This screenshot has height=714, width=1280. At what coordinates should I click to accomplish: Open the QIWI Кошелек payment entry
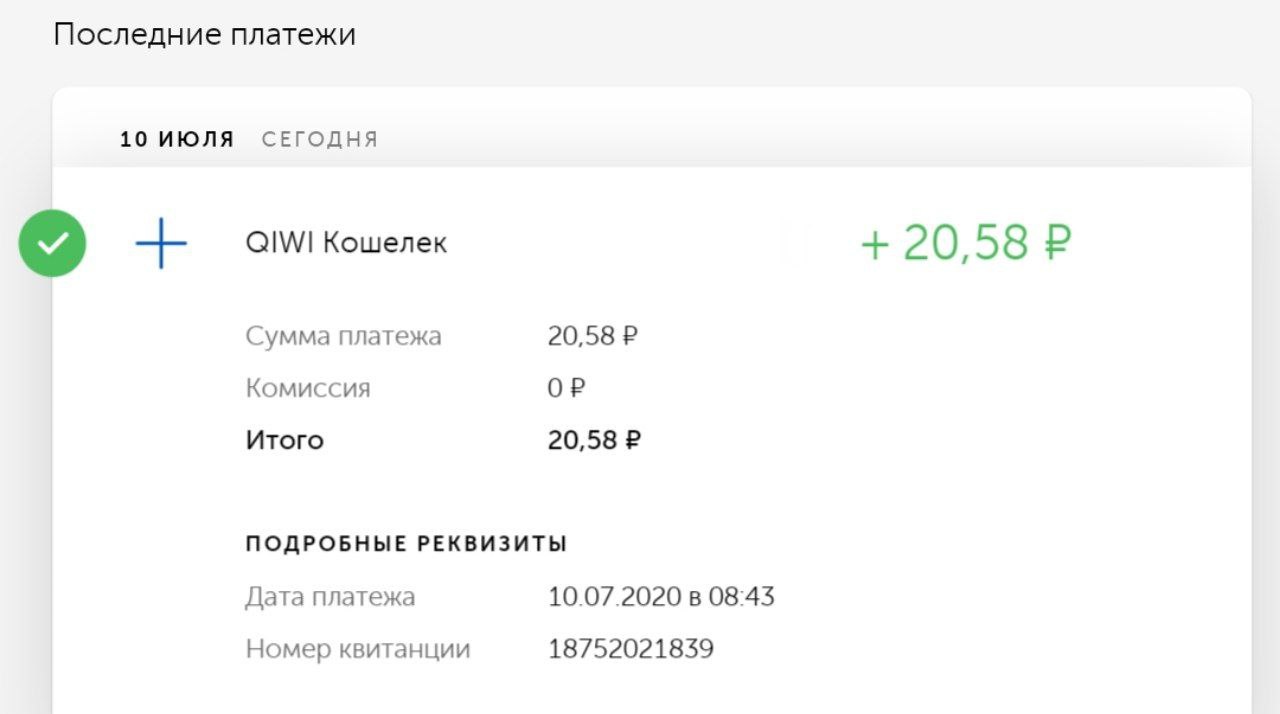pyautogui.click(x=346, y=243)
